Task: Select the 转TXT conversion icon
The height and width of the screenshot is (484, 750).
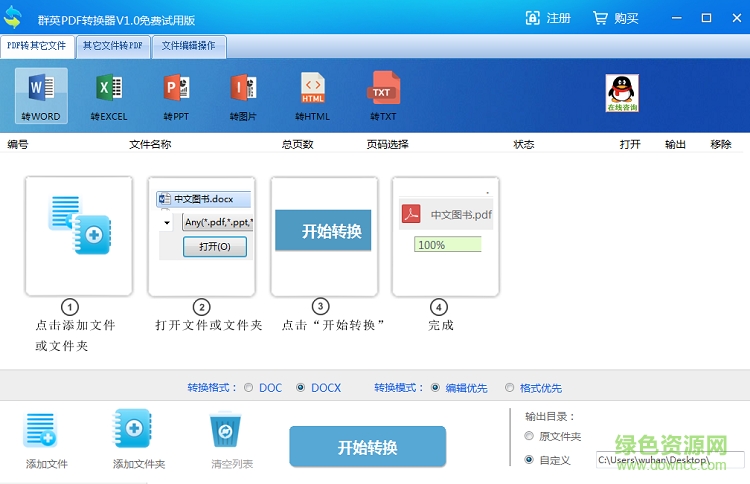Action: pos(382,91)
